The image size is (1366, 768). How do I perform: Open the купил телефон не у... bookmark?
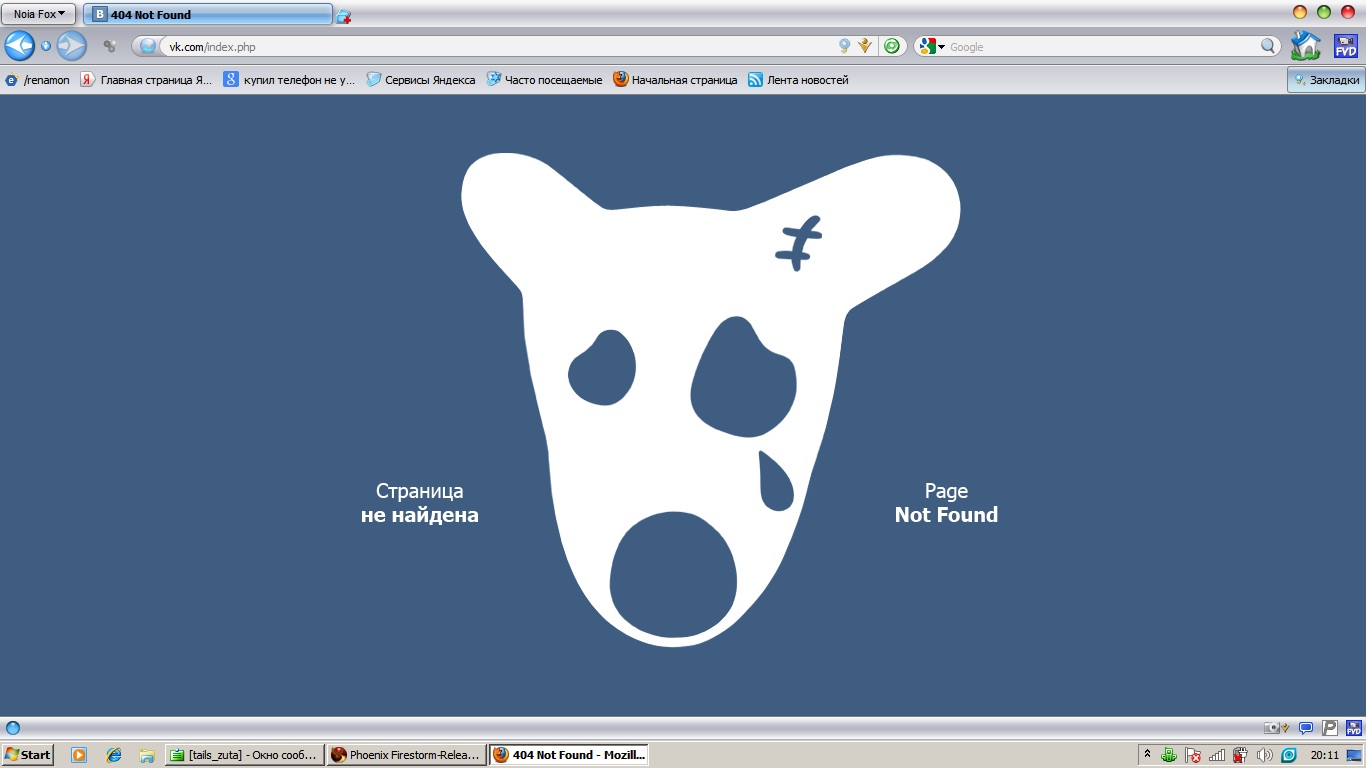coord(289,80)
